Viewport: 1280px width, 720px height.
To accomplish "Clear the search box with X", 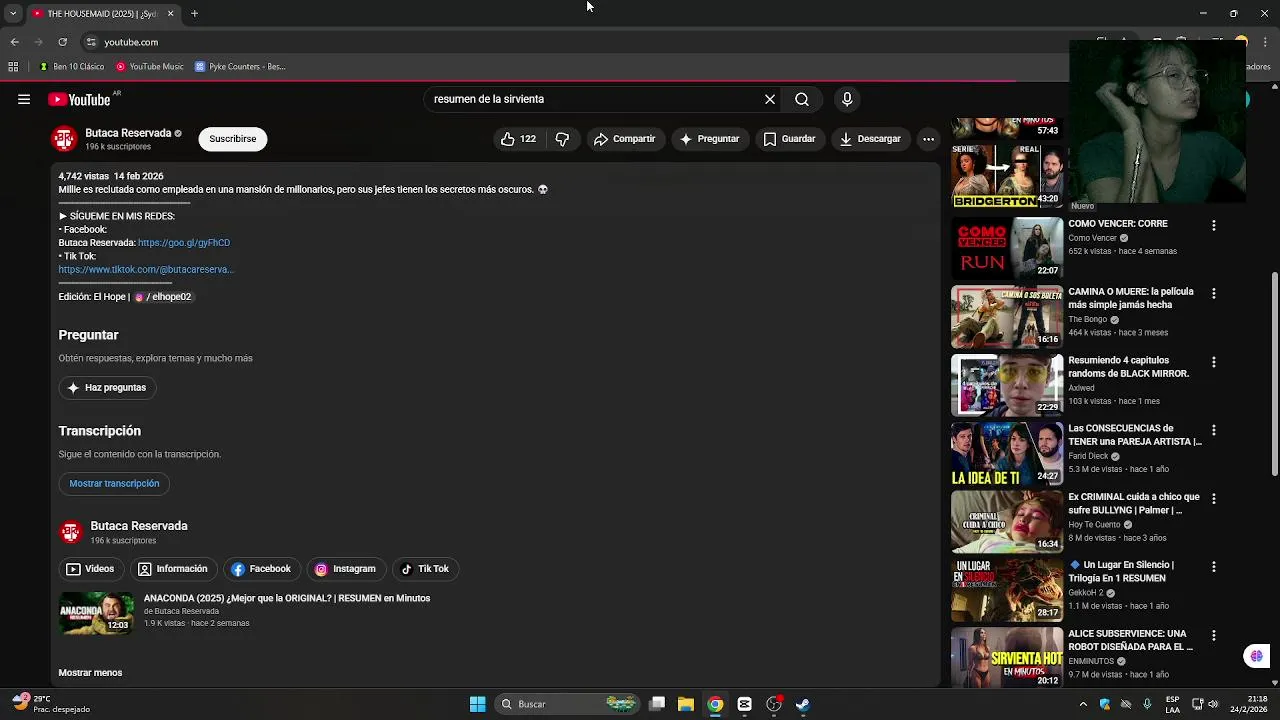I will point(770,99).
